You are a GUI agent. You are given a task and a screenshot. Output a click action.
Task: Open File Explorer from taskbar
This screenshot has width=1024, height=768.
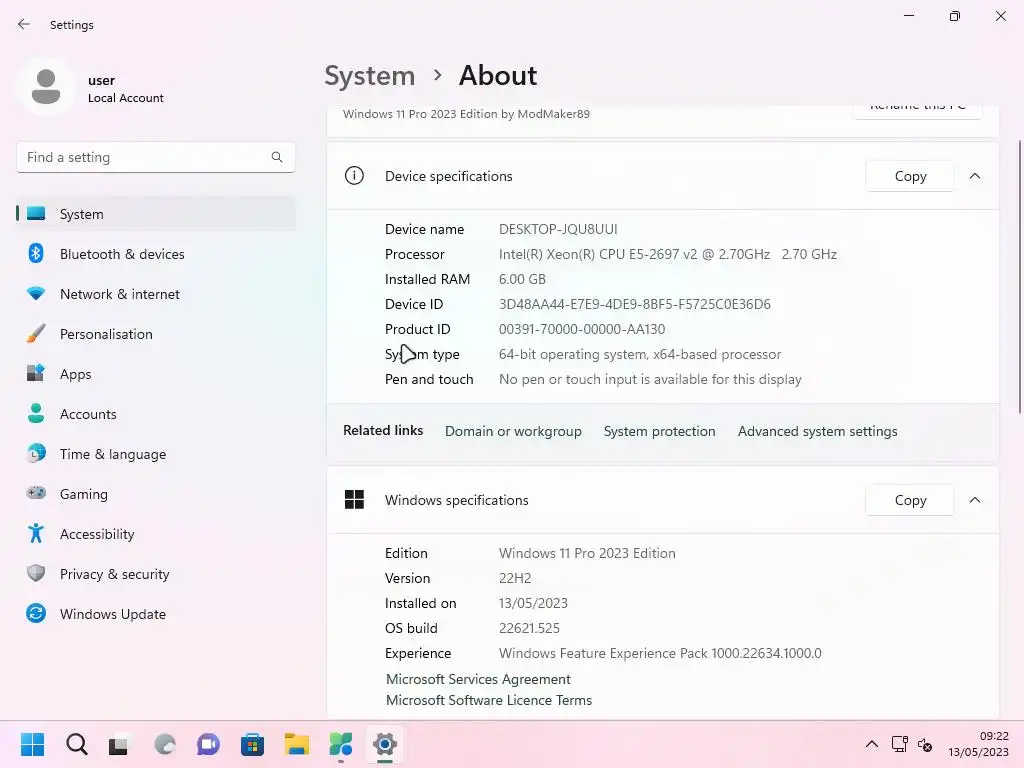tap(296, 744)
